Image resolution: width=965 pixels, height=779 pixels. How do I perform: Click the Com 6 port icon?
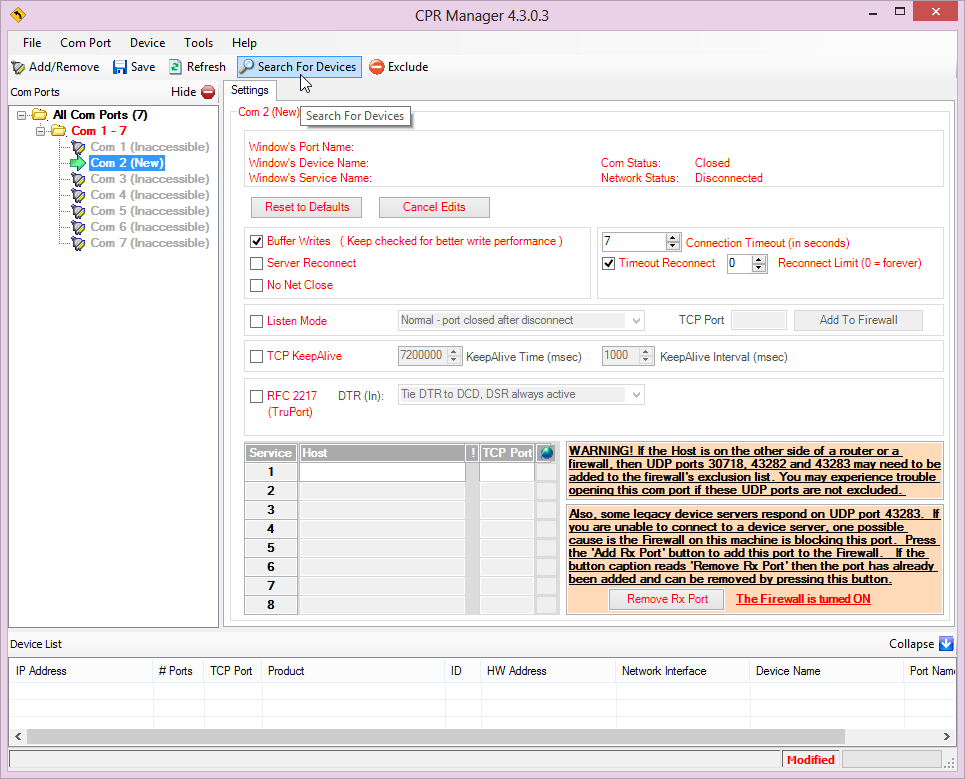(78, 227)
